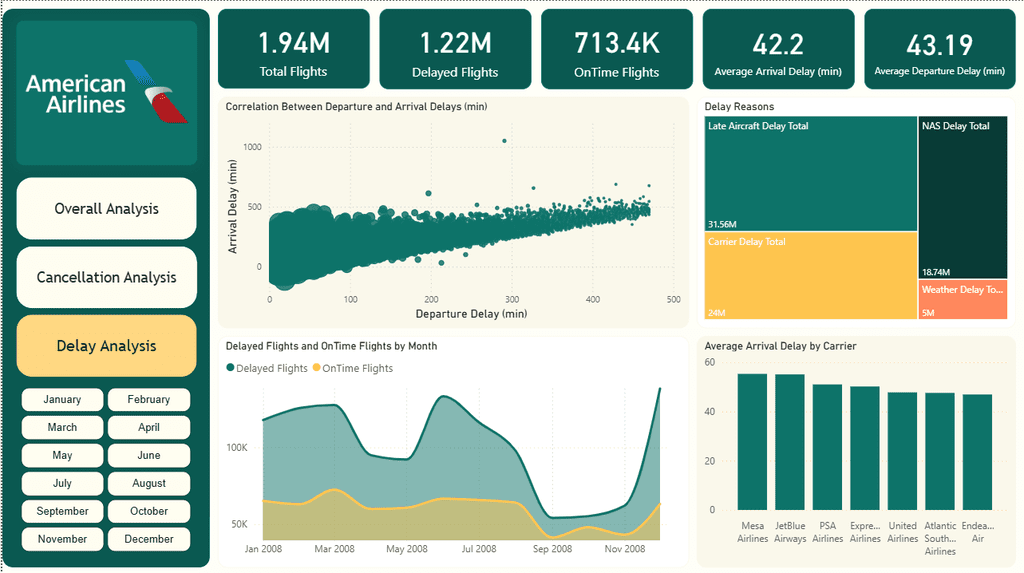This screenshot has height=573, width=1024.
Task: Filter by February
Action: coord(149,399)
